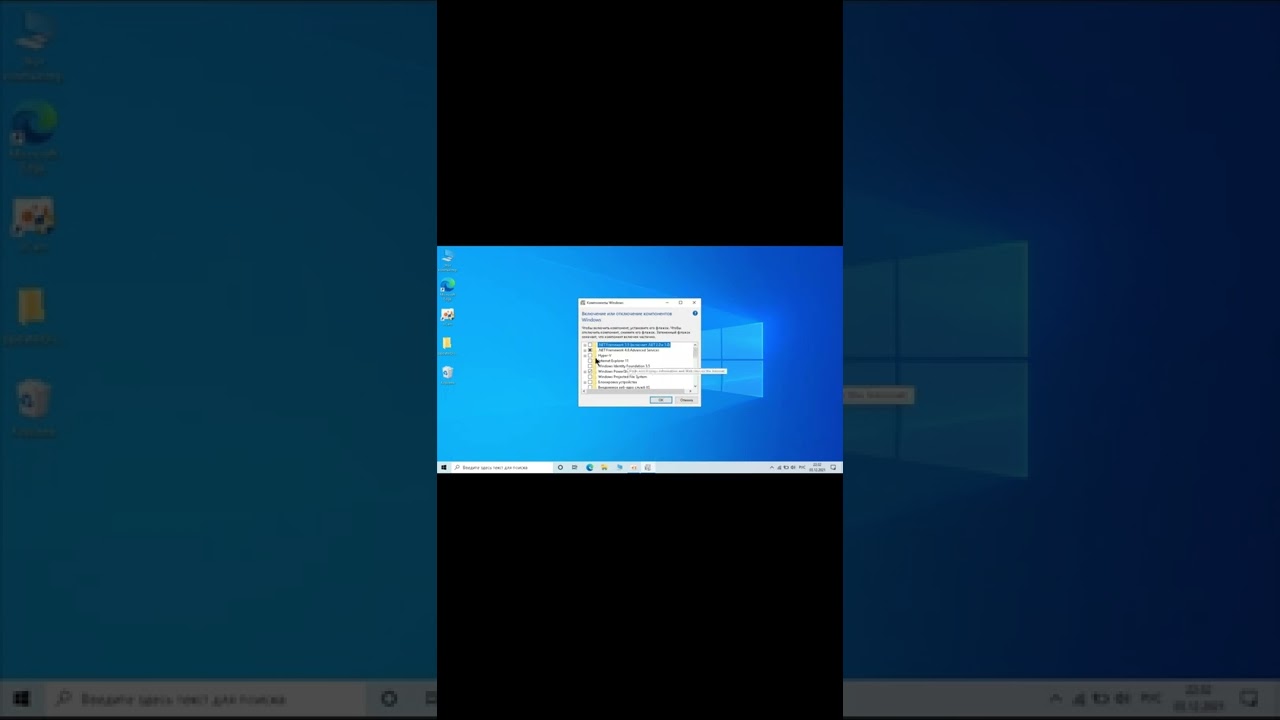Click the taskbar search input field

coord(503,467)
